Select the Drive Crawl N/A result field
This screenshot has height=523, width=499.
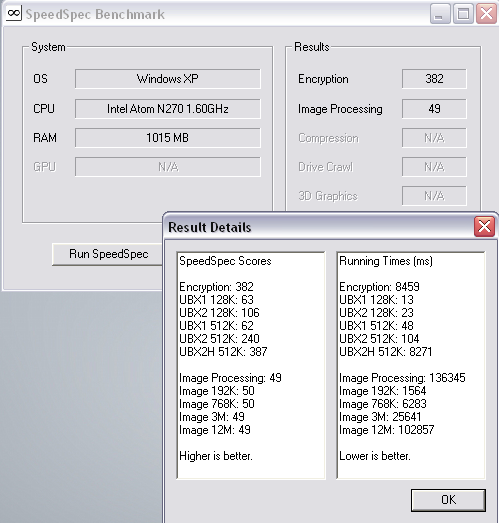point(434,167)
